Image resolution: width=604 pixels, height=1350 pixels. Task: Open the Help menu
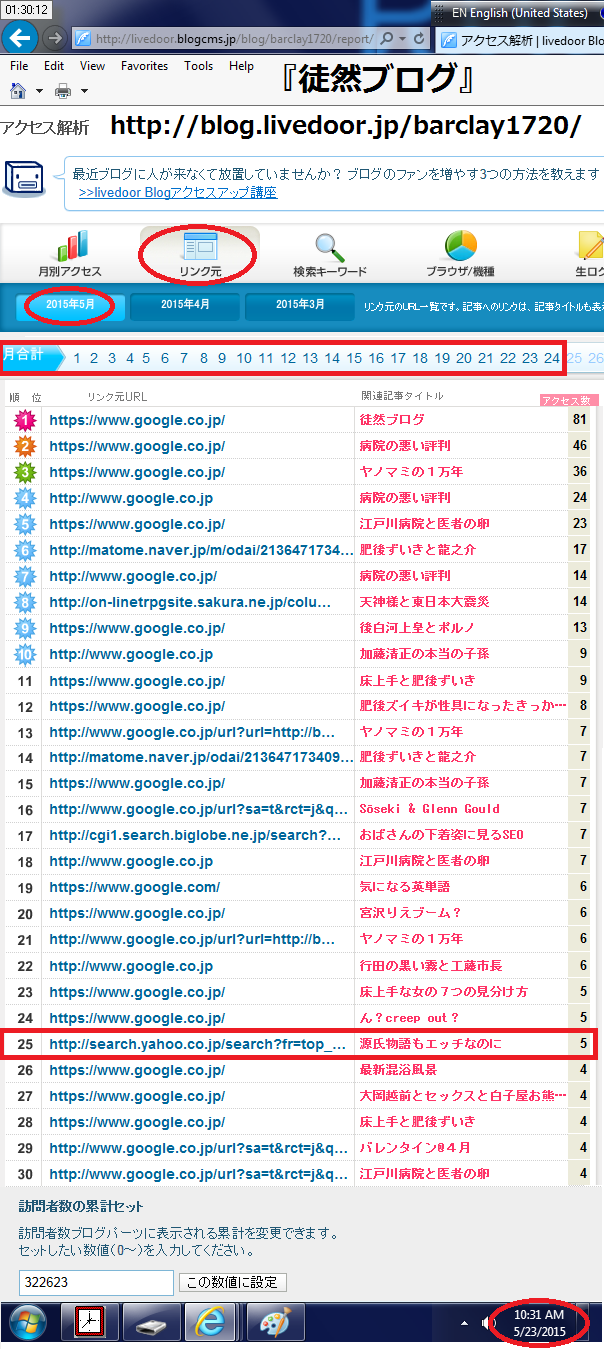241,66
